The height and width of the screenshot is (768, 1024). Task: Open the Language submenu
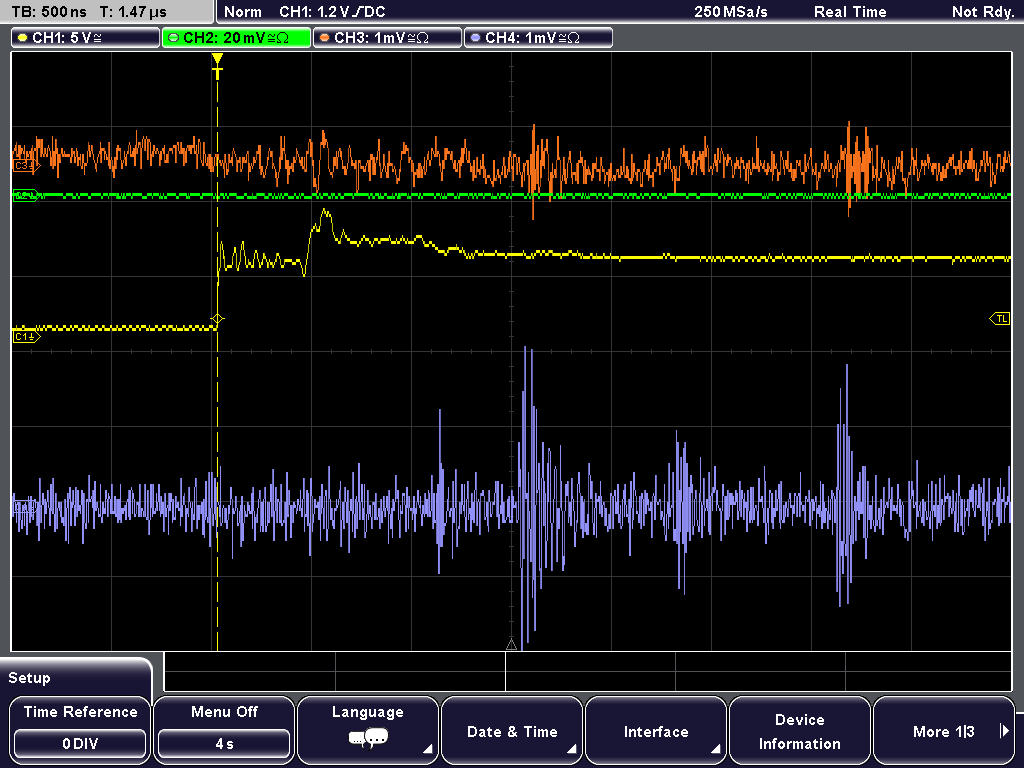pos(368,730)
